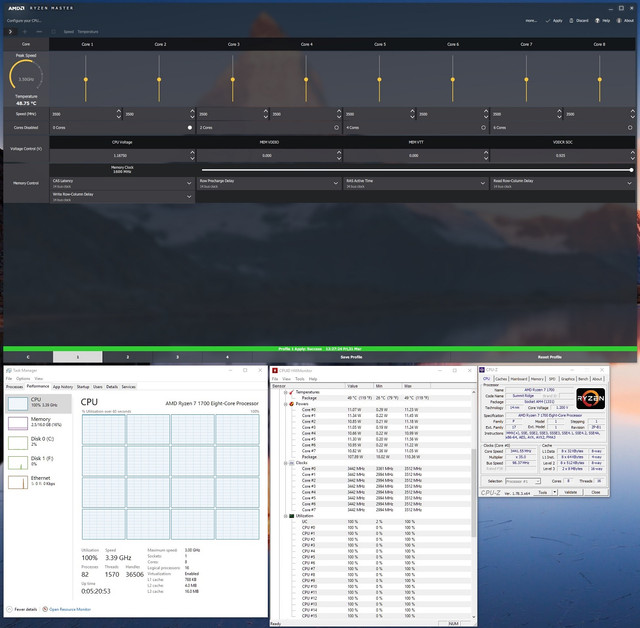The width and height of the screenshot is (640, 628).
Task: Select the 2 Cores disabled radio button
Action: [336, 128]
